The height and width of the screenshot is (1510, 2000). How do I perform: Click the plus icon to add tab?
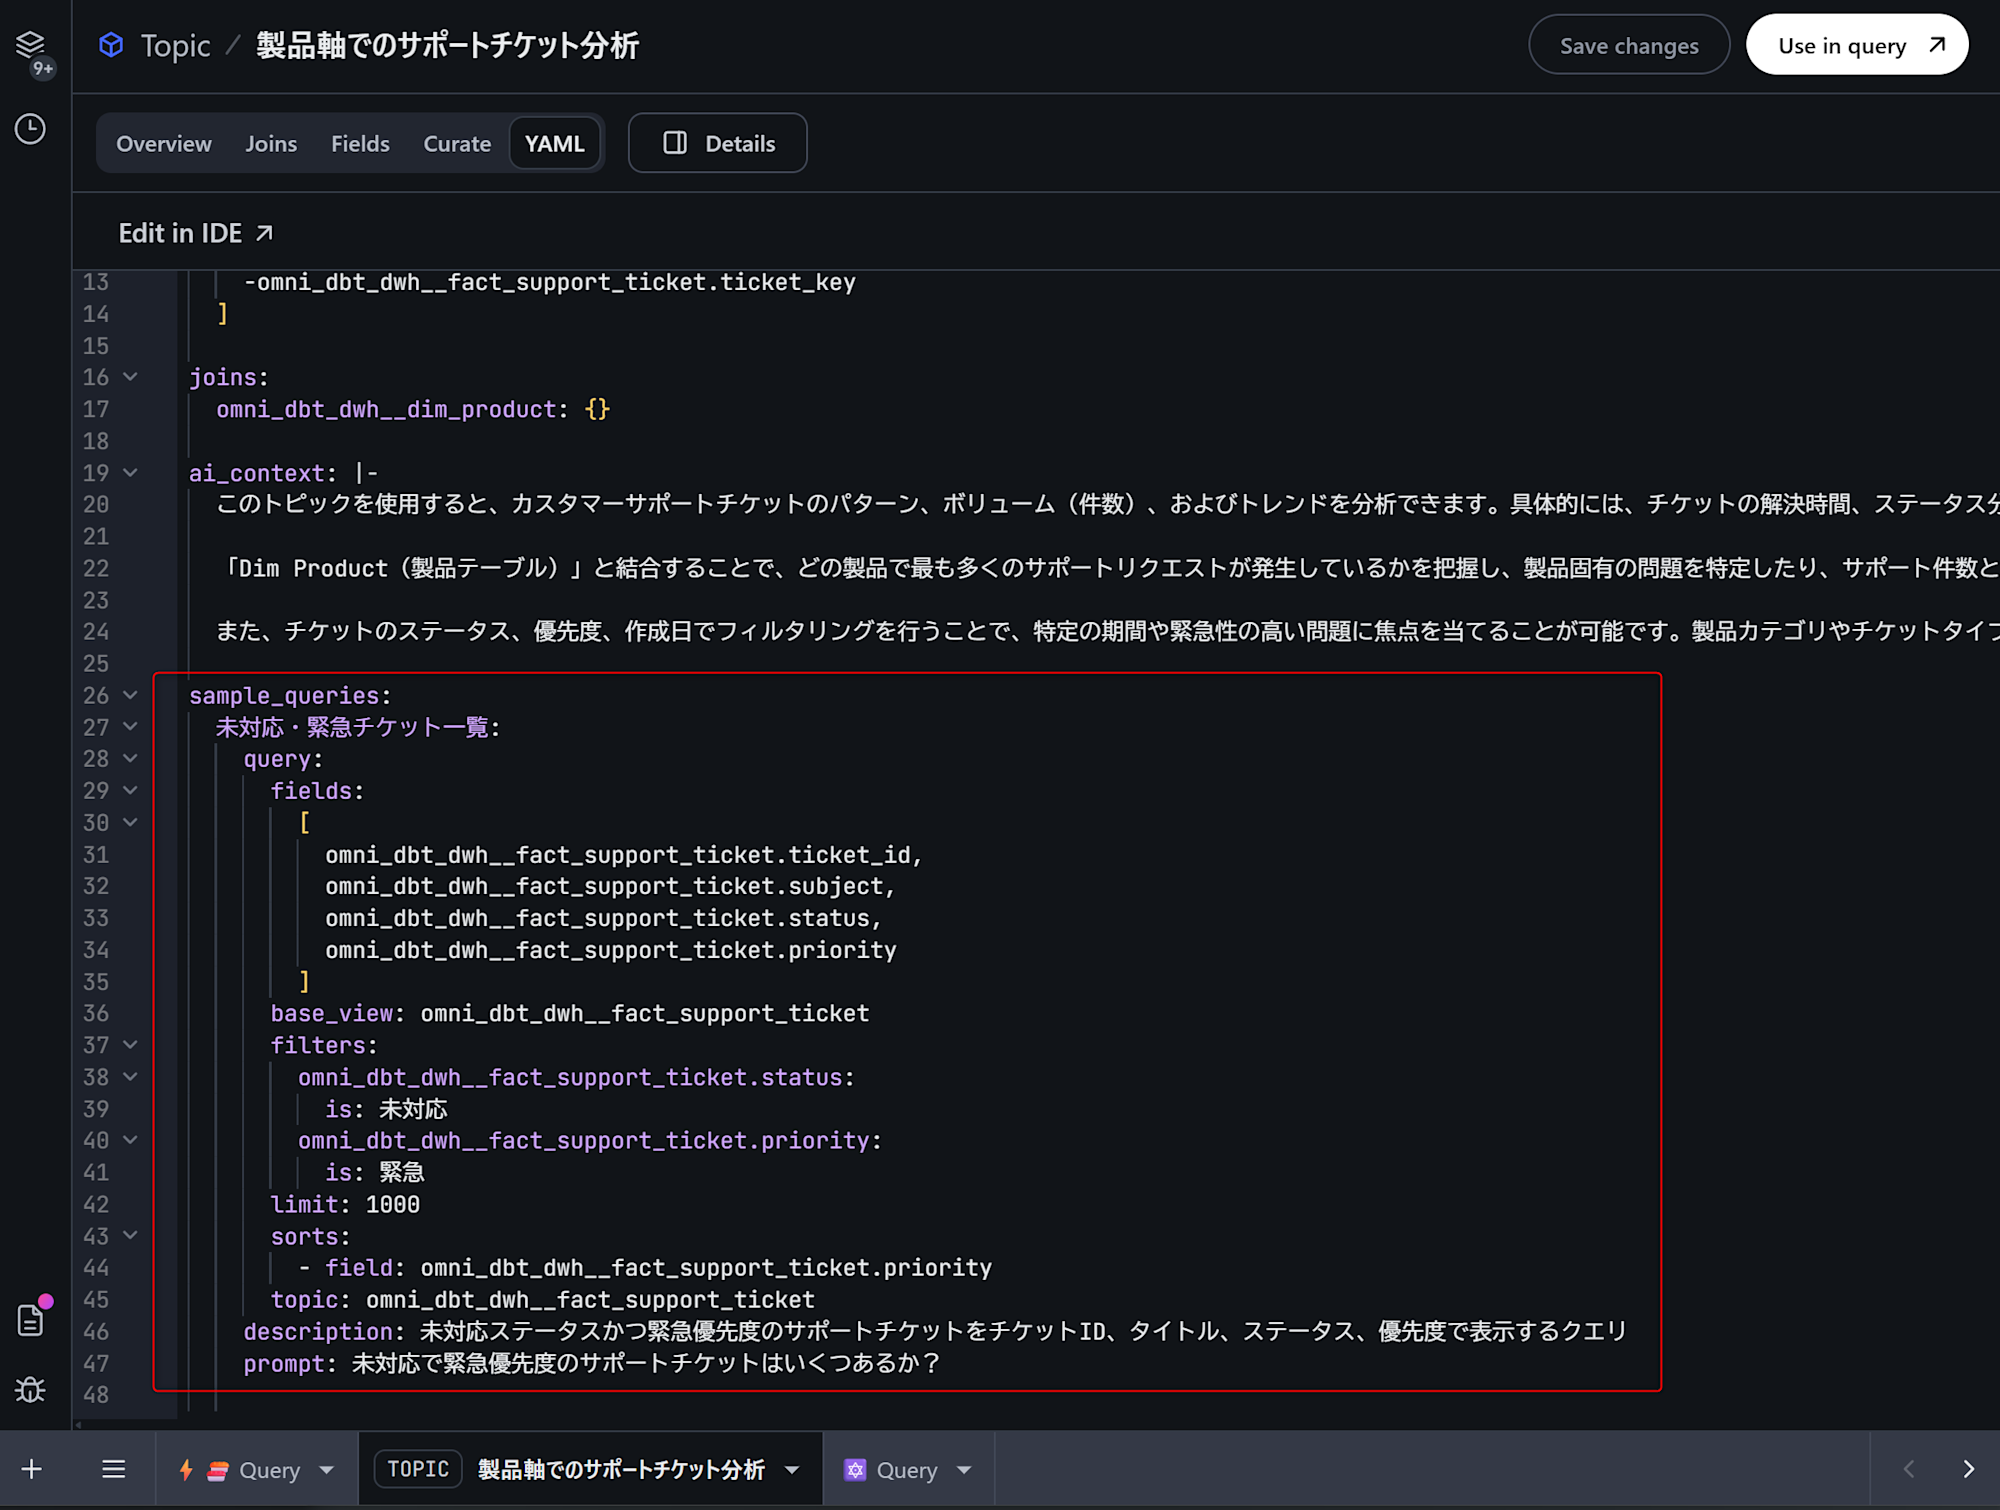click(x=32, y=1469)
